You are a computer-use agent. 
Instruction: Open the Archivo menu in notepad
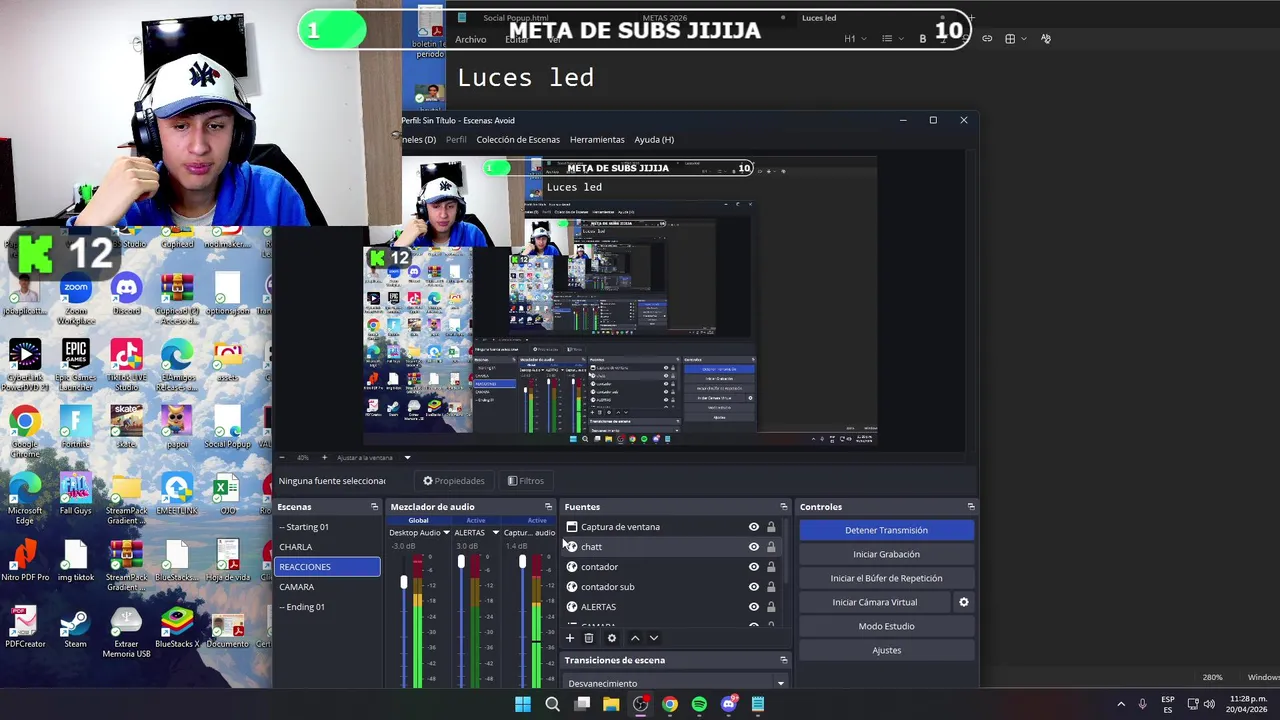tap(470, 39)
